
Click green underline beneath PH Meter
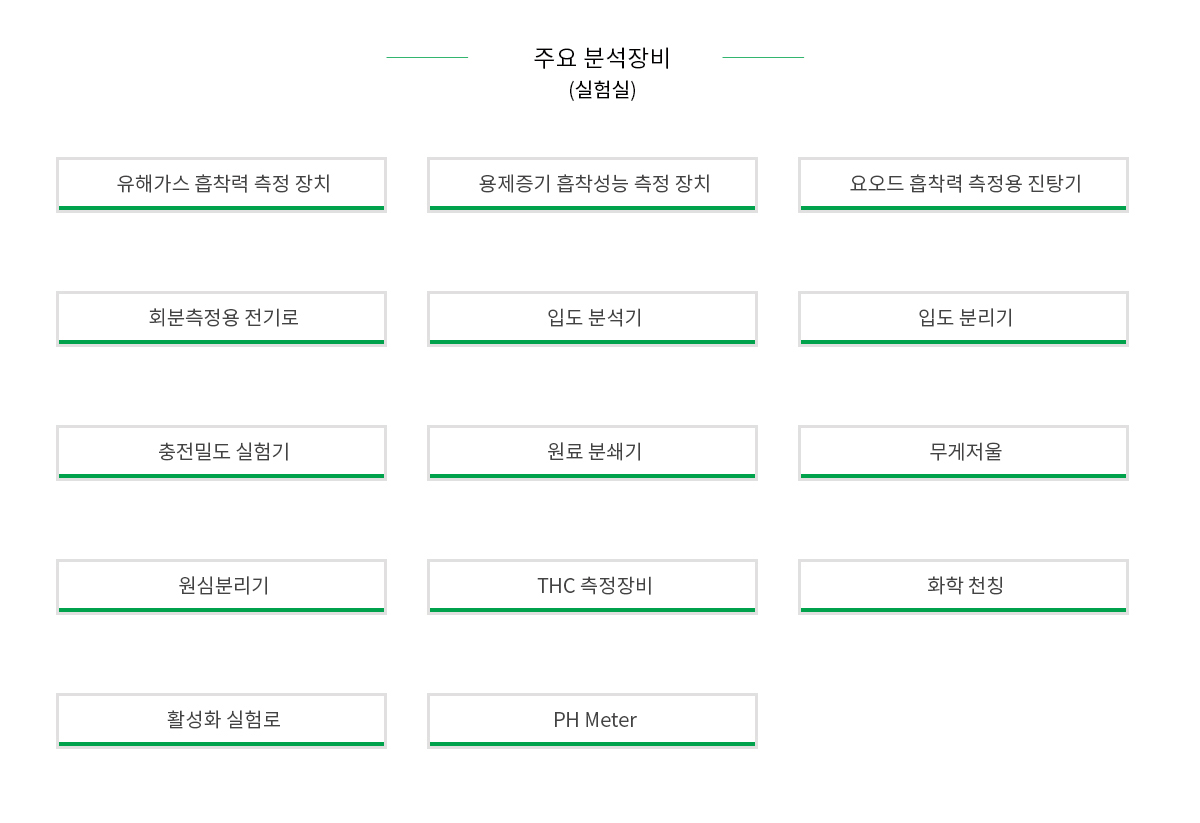click(x=592, y=744)
